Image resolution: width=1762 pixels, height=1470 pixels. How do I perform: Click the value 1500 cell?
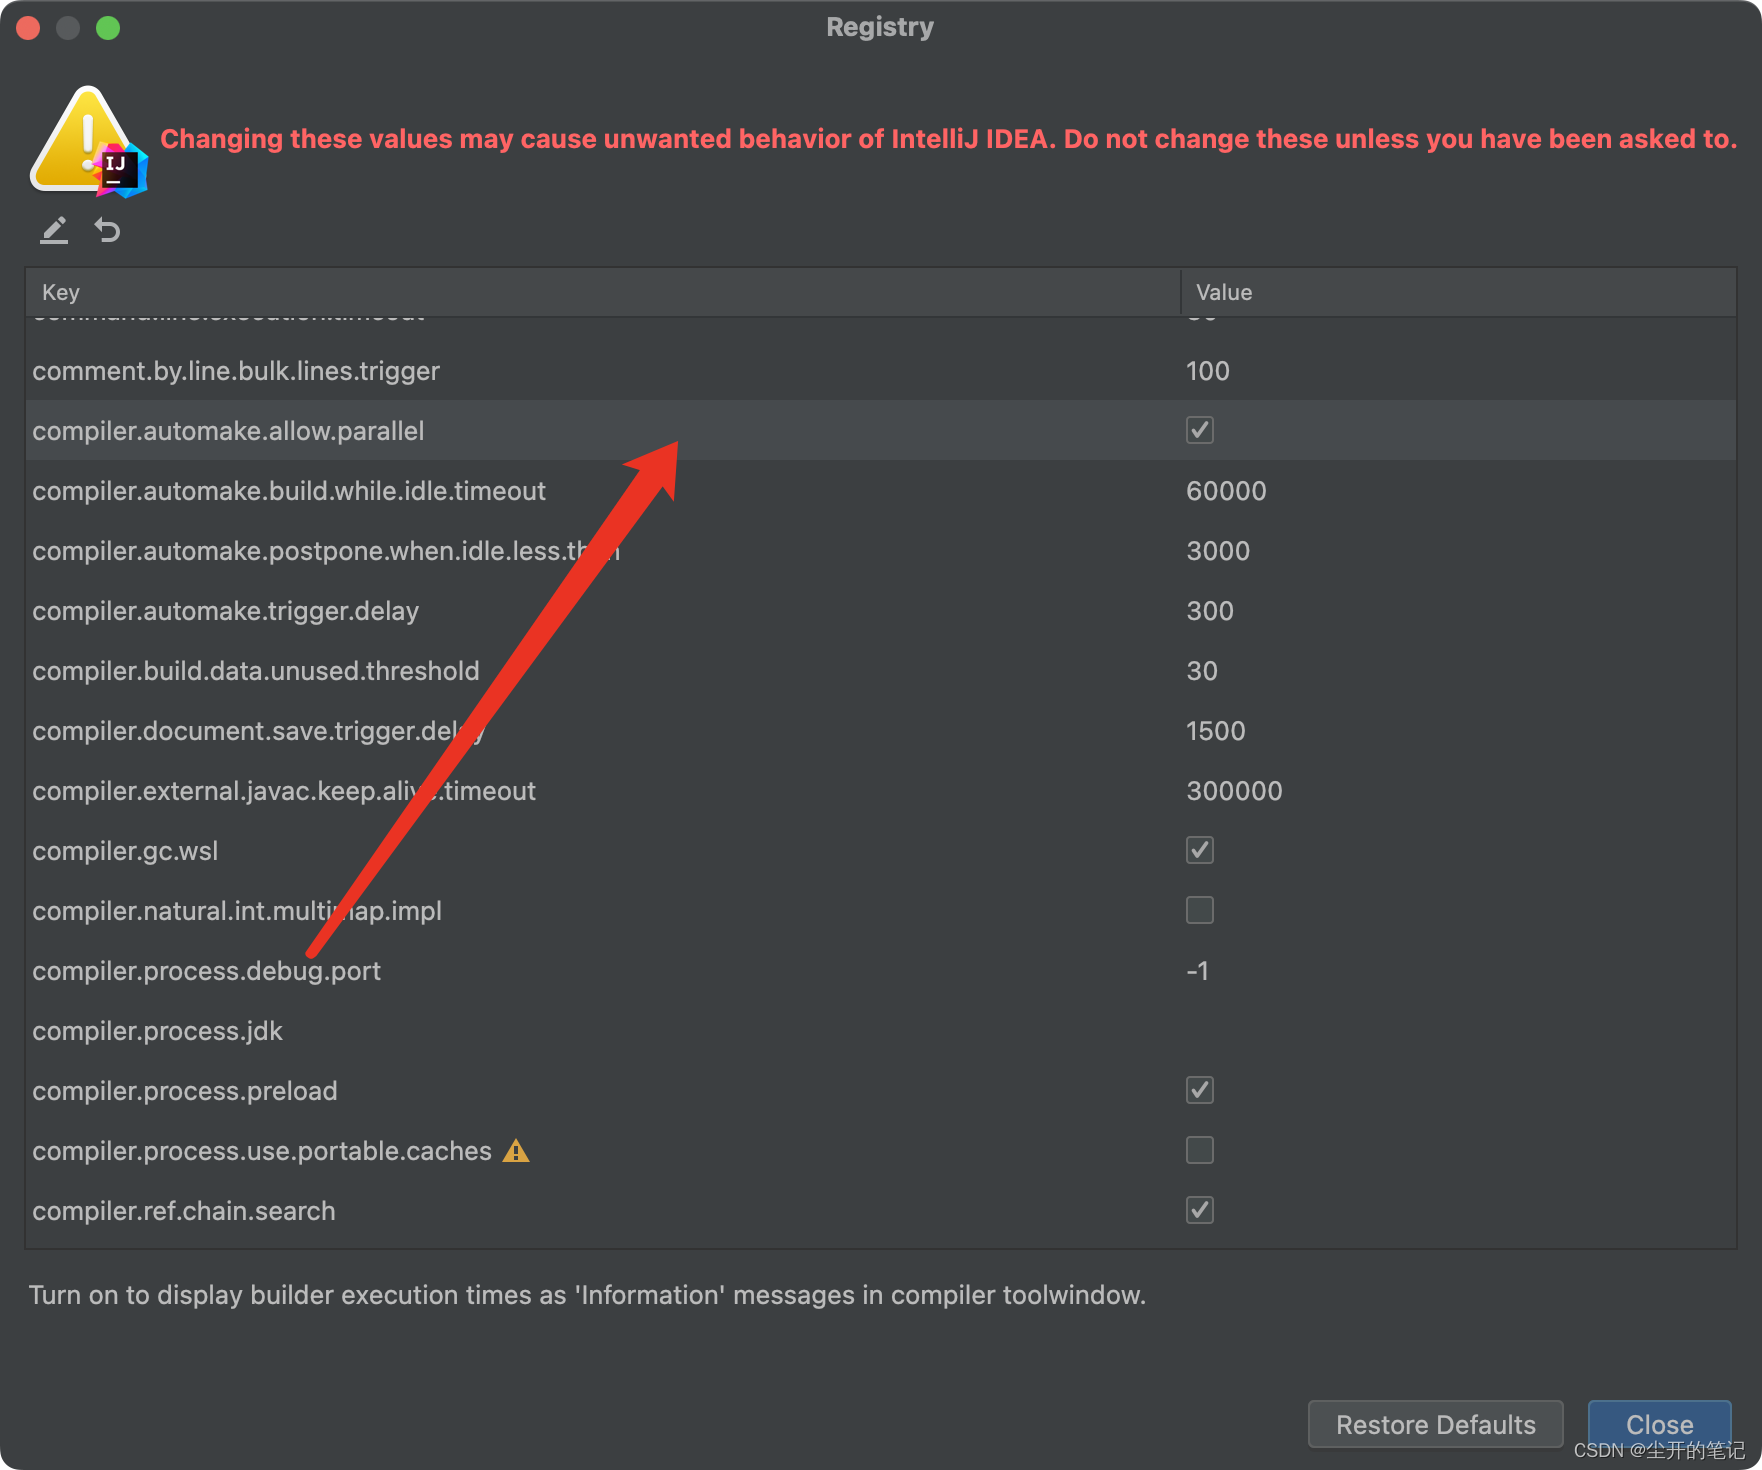(x=1216, y=731)
